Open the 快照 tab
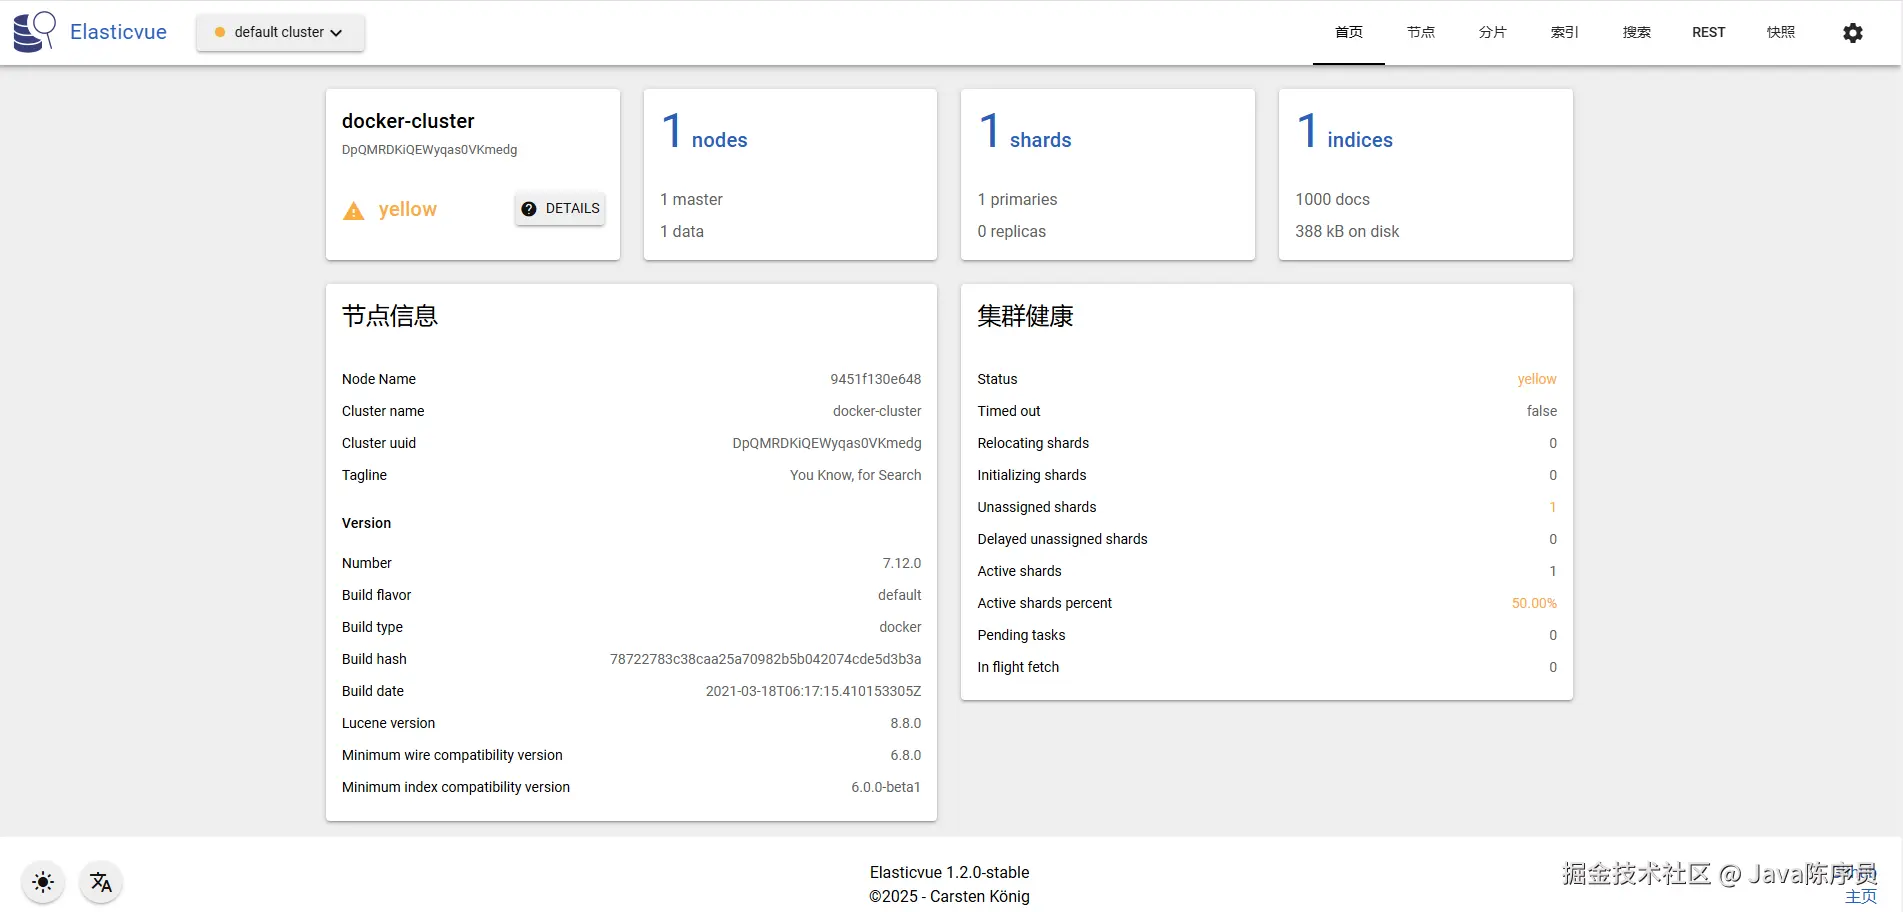 1781,32
